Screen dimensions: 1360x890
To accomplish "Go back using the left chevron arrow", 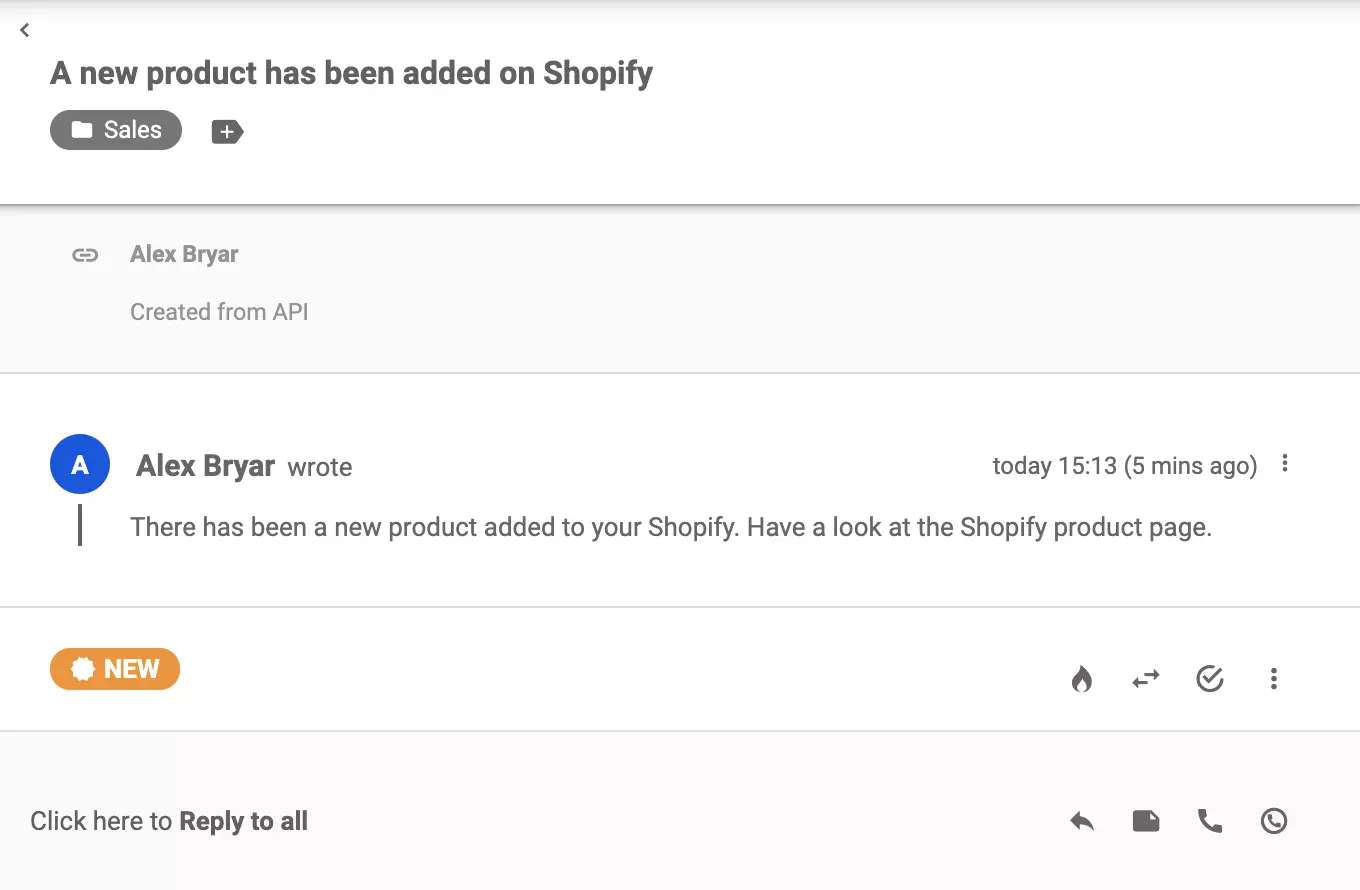I will [x=24, y=29].
